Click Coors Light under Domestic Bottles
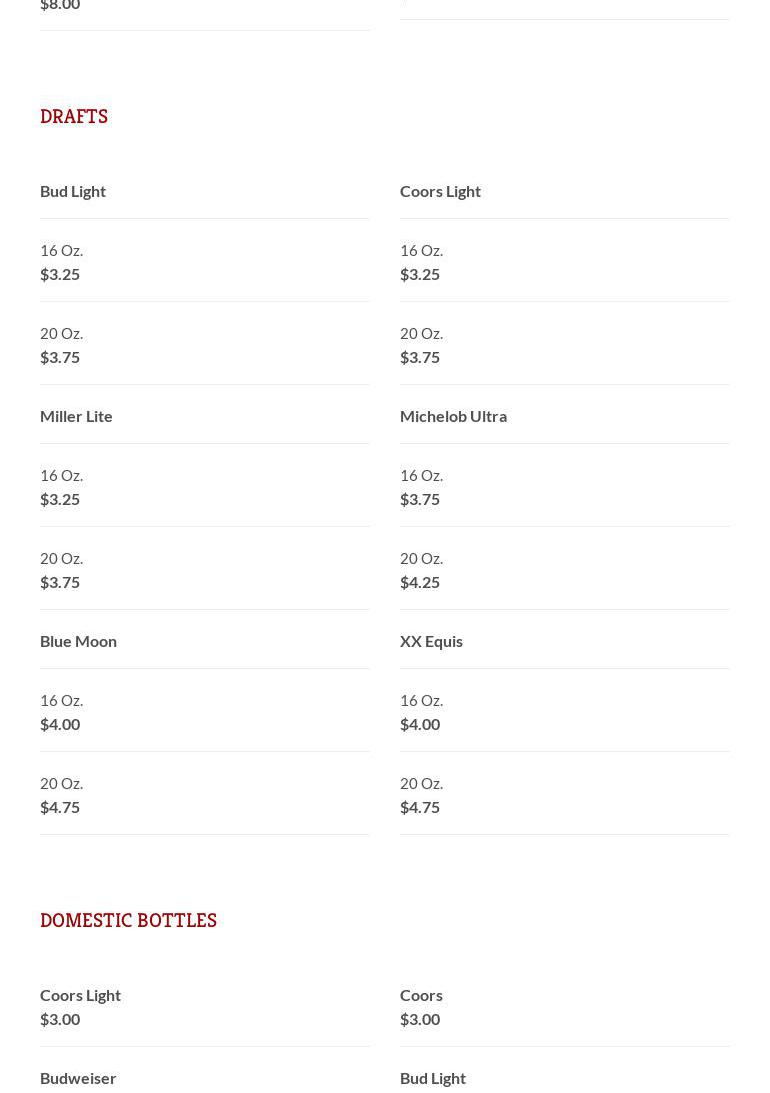 tap(80, 995)
